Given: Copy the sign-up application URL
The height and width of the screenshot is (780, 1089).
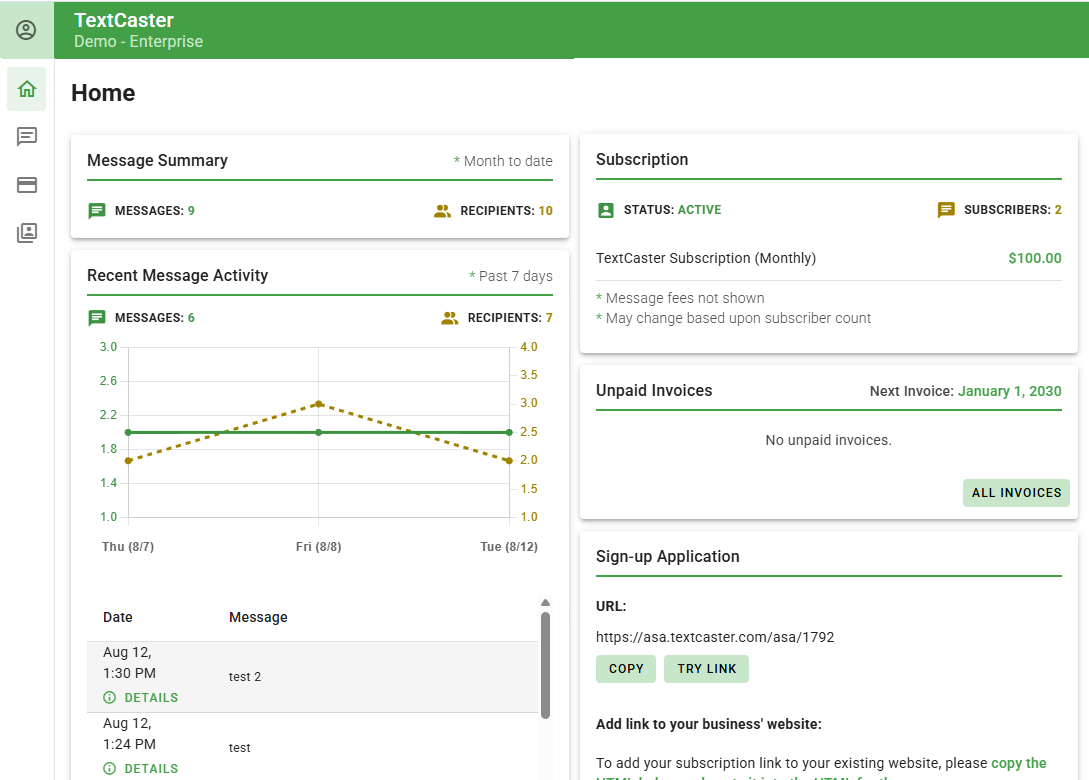Looking at the screenshot, I should point(626,669).
